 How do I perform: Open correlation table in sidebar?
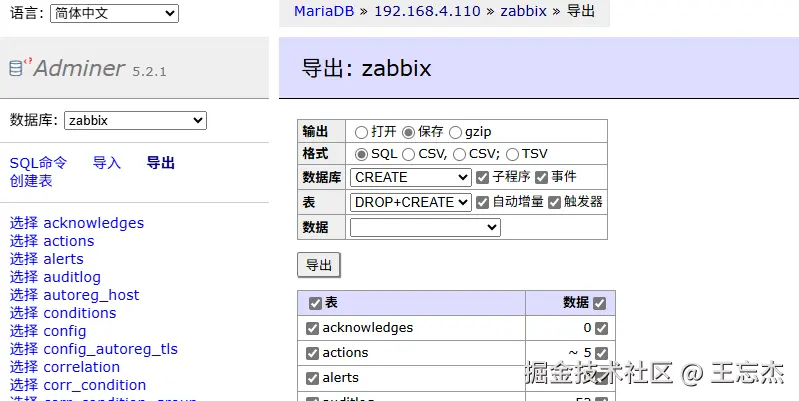(x=82, y=367)
